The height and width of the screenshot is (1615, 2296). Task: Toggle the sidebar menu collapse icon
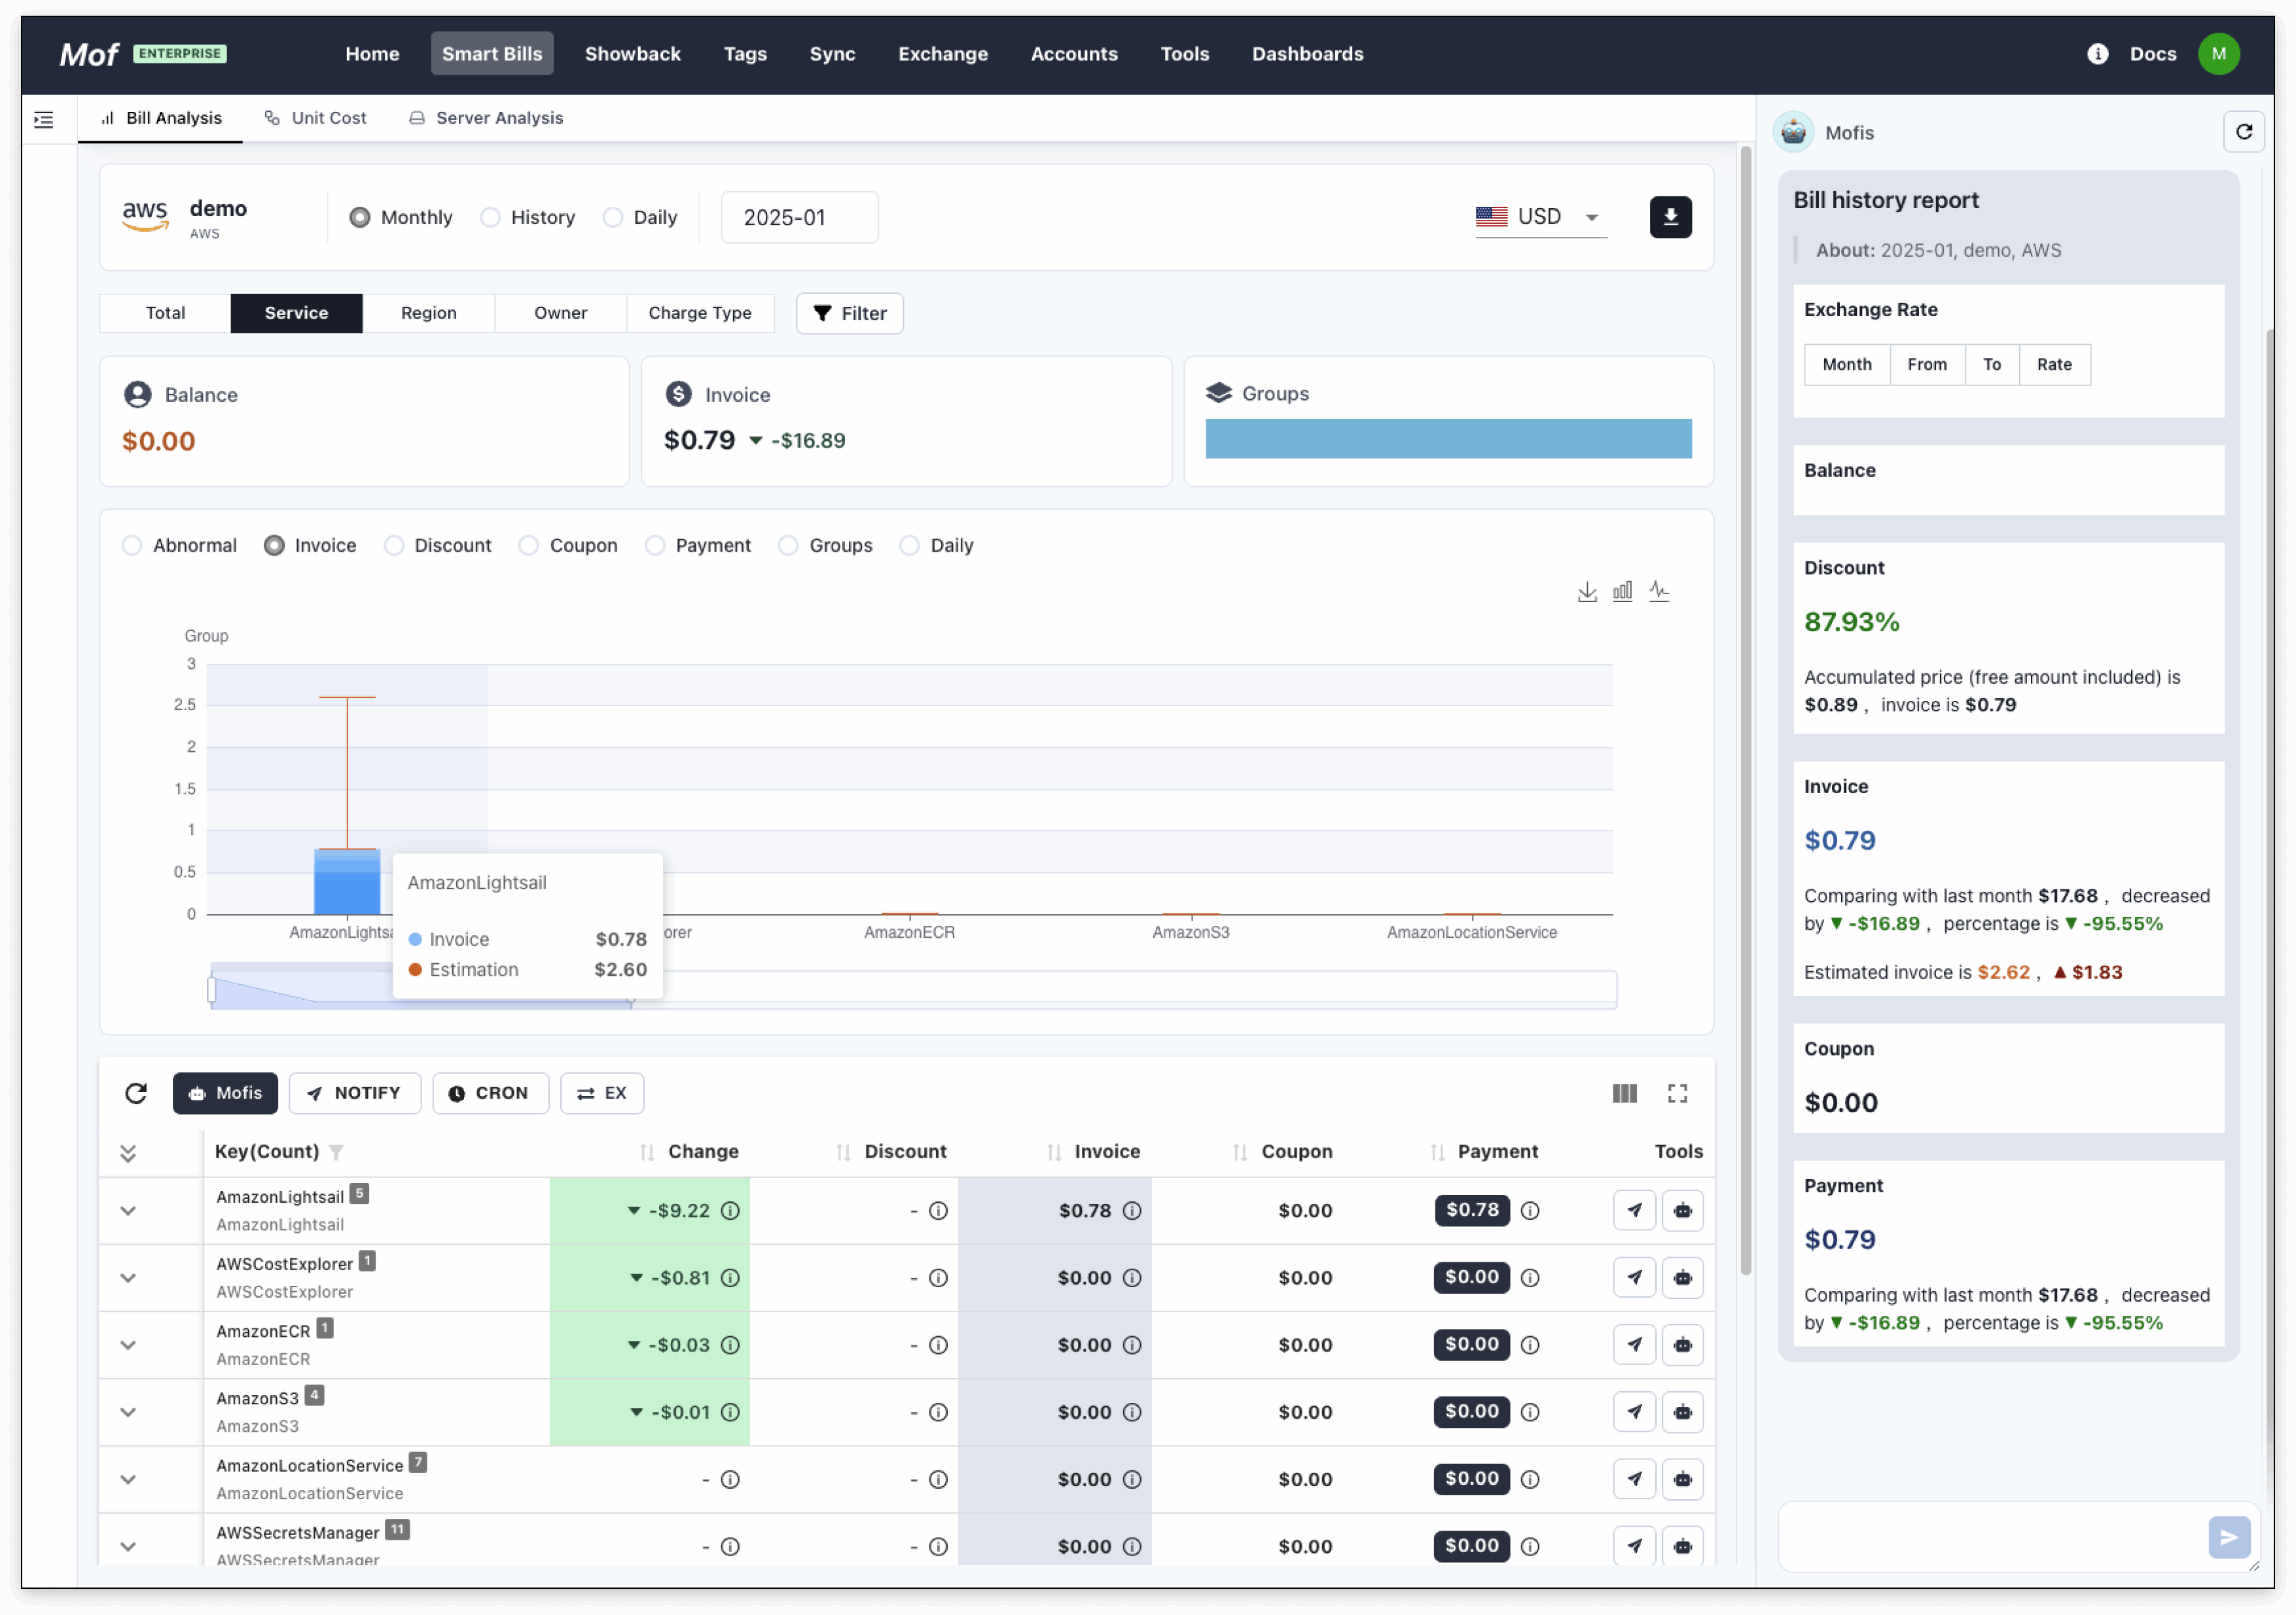[x=44, y=120]
